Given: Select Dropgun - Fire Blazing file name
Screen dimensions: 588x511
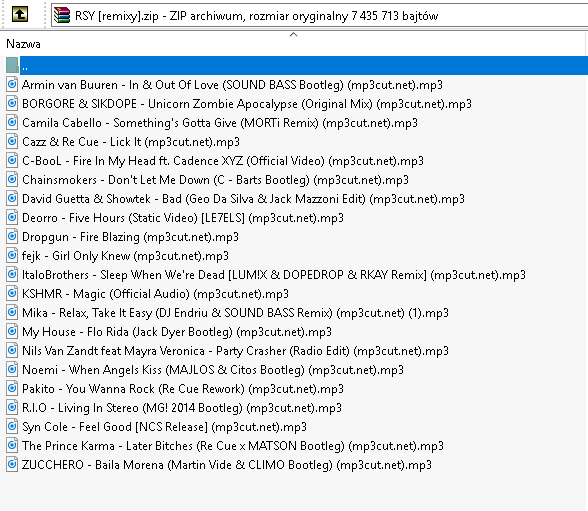Looking at the screenshot, I should click(130, 237).
